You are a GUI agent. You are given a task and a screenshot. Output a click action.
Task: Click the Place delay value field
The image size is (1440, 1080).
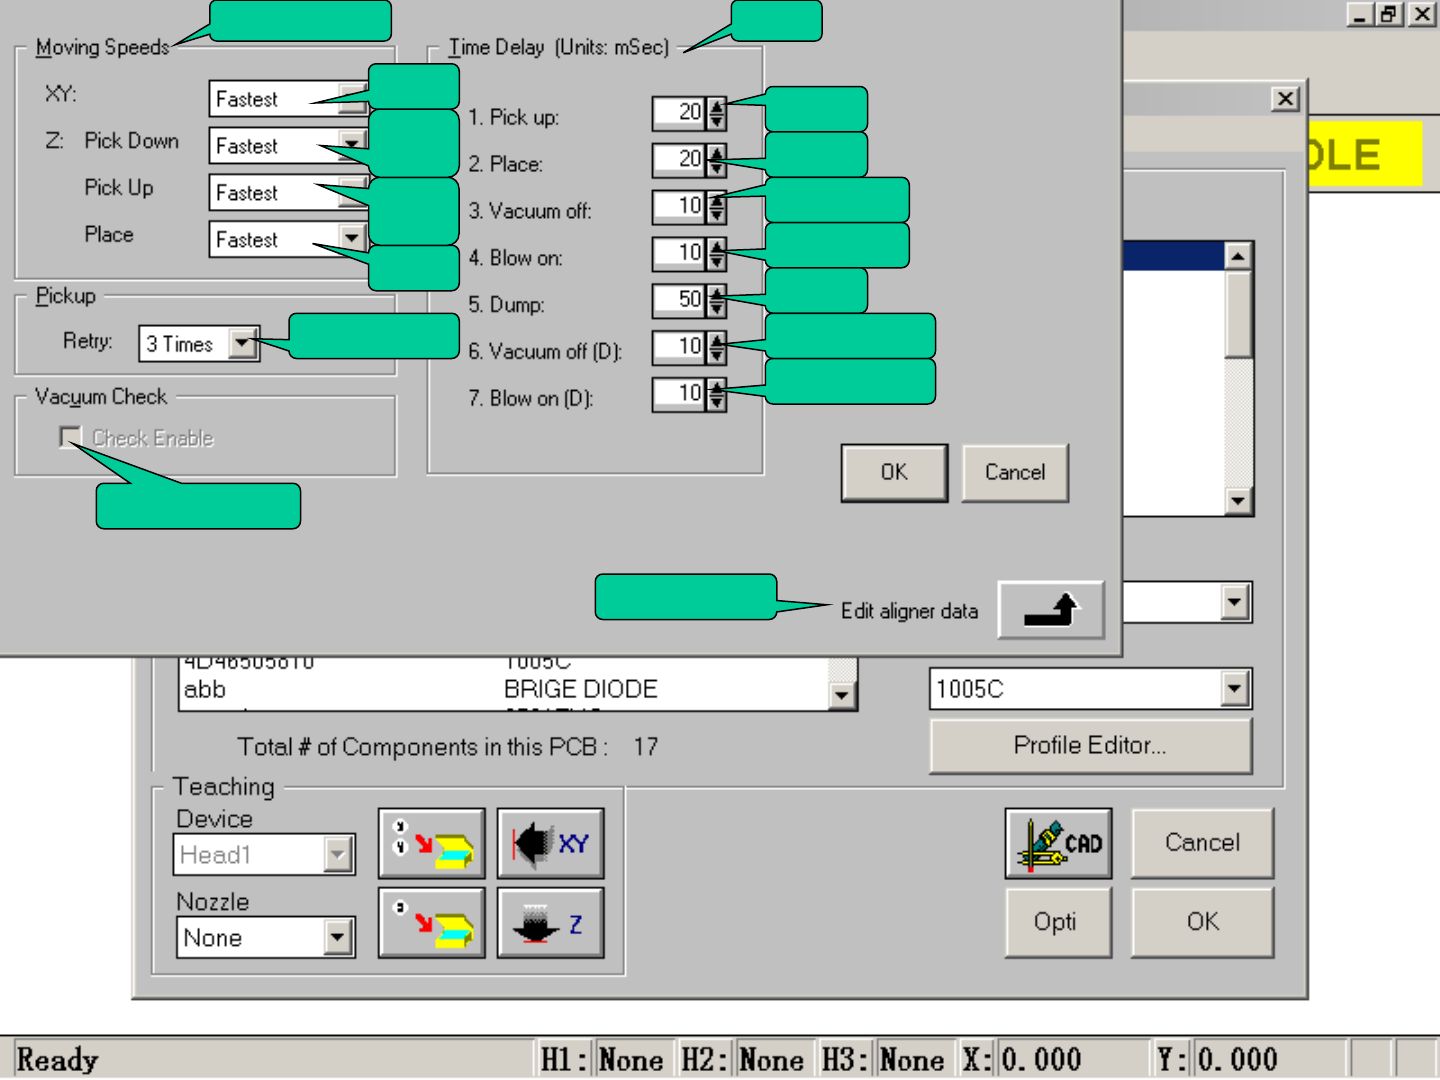pos(680,159)
